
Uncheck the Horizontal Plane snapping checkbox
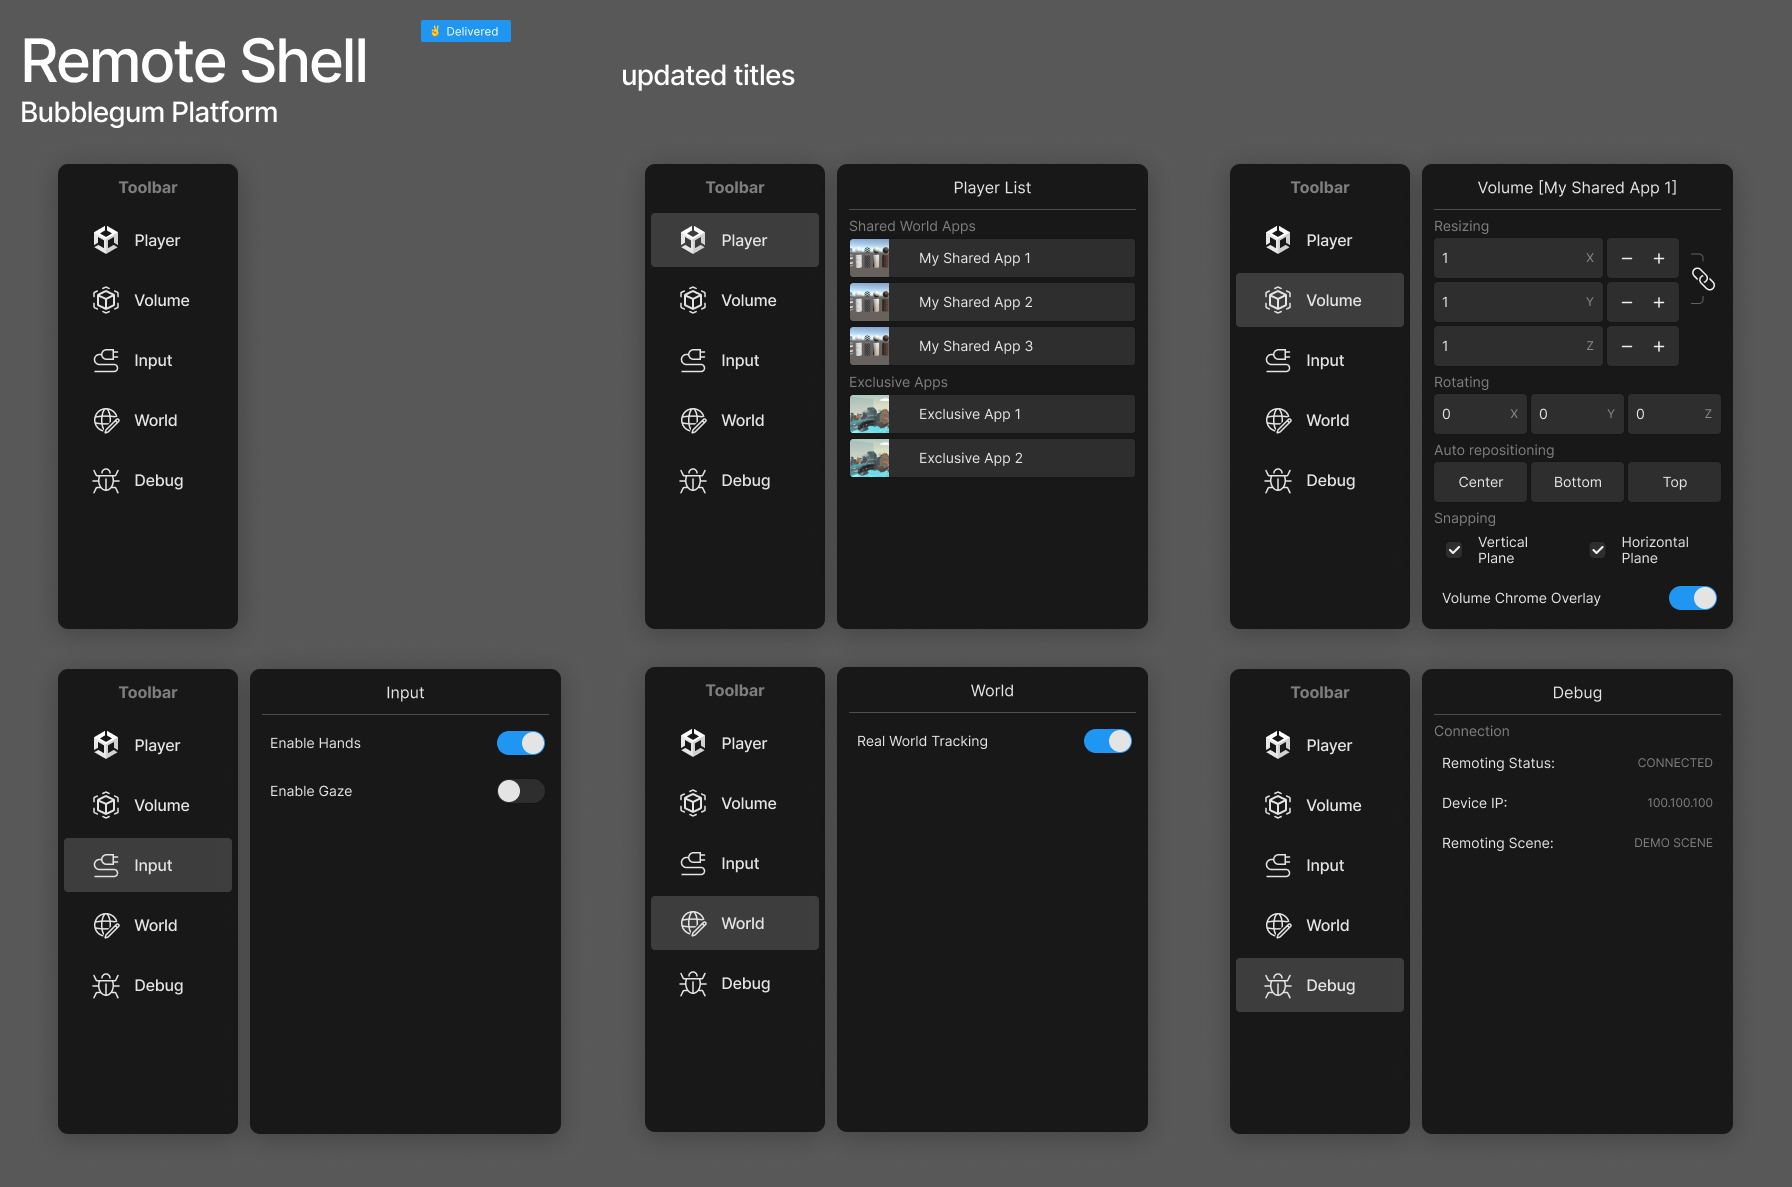click(1598, 550)
